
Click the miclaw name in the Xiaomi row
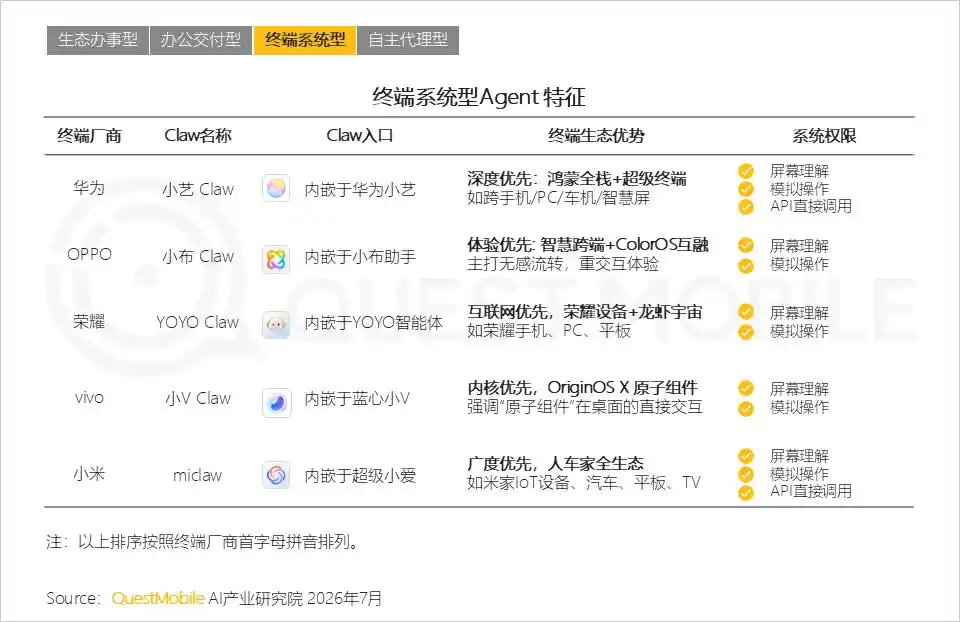(197, 475)
